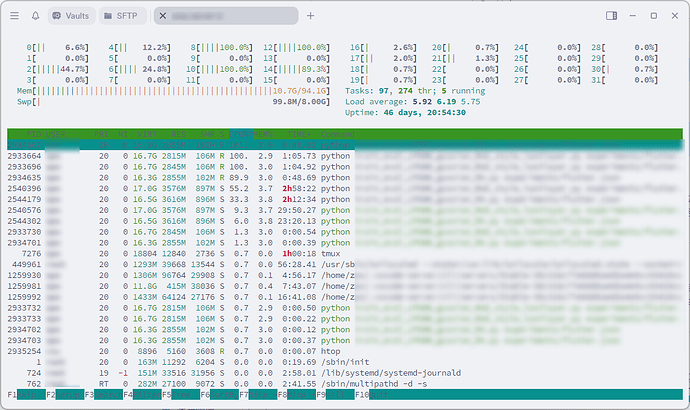Select the htop process row
Viewport: 690px width, 410px height.
(345, 351)
